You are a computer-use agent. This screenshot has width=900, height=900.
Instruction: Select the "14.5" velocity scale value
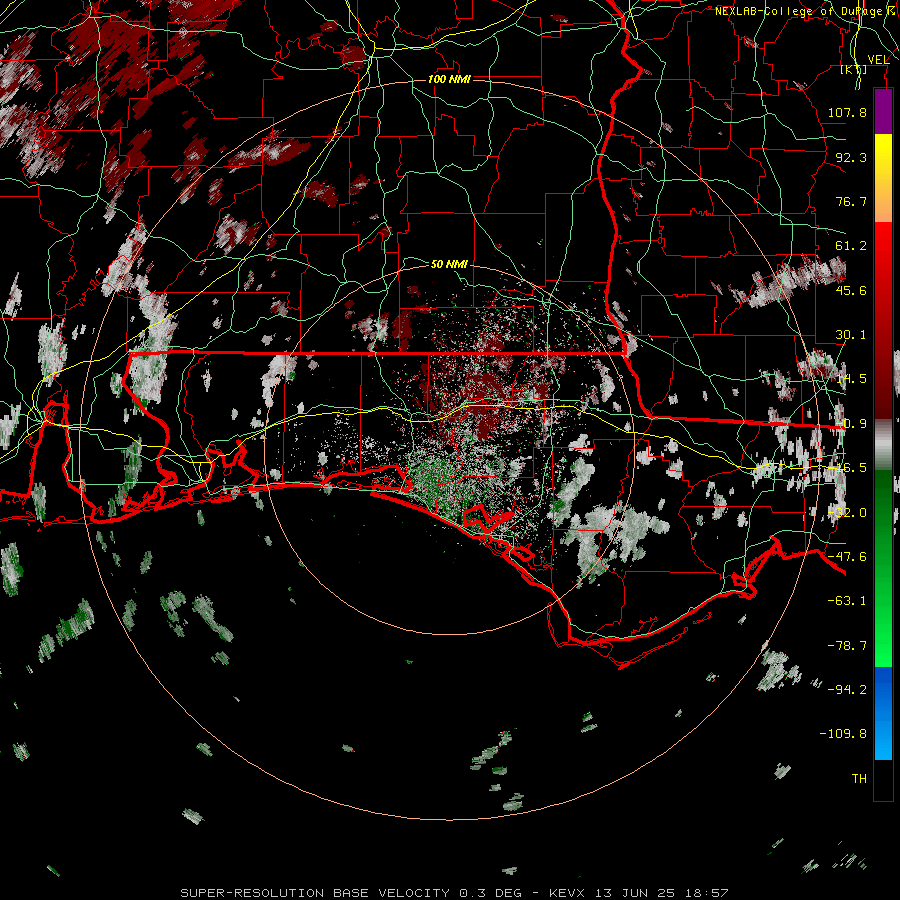[851, 379]
